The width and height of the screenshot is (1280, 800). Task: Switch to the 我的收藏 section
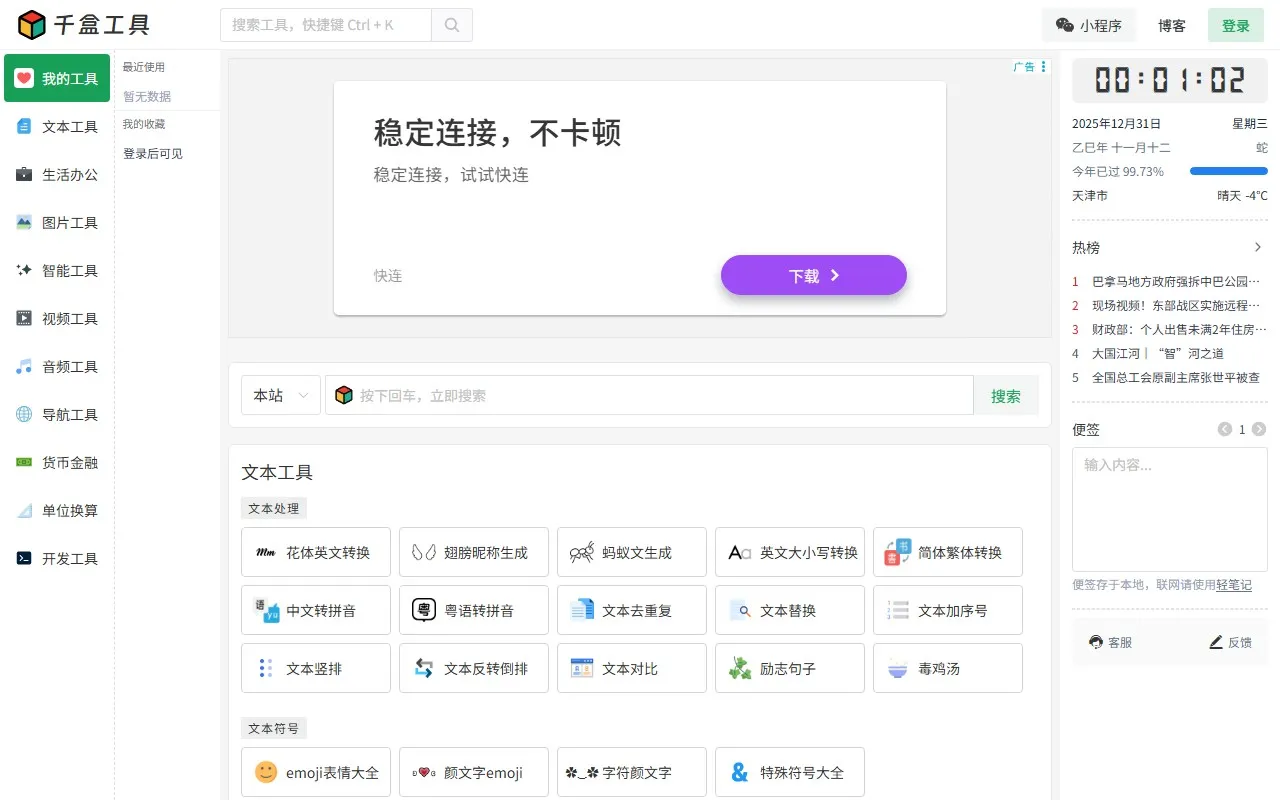(144, 124)
